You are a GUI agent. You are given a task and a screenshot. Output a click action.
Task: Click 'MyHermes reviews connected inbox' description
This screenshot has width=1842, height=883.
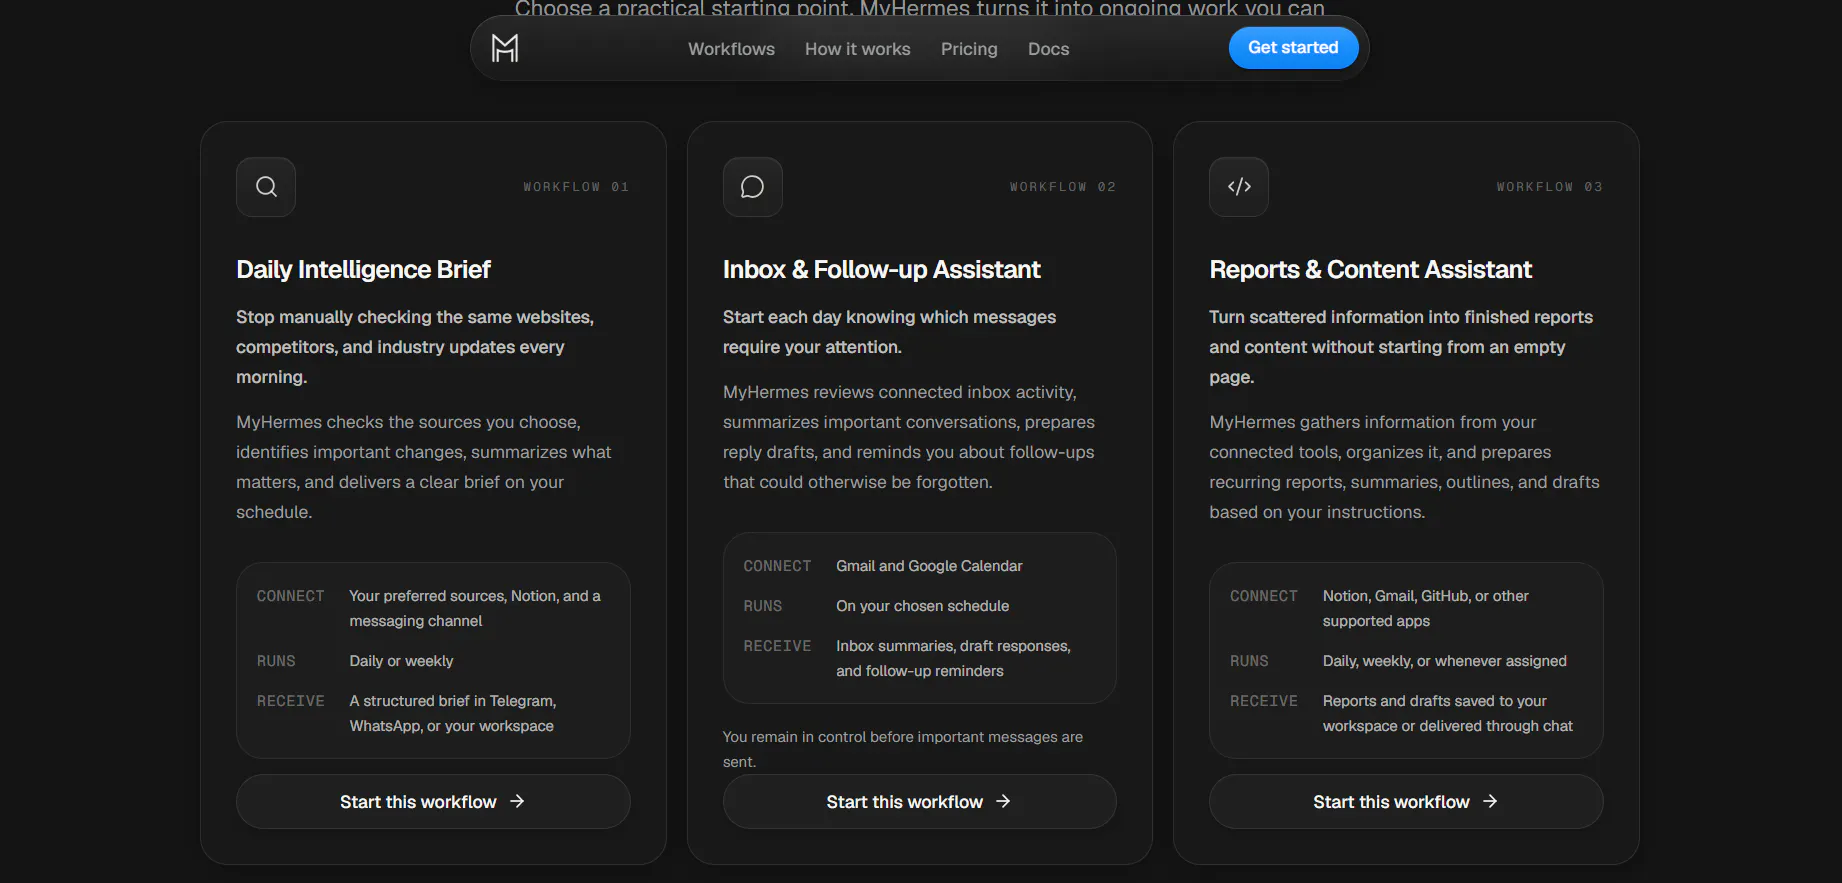[x=909, y=437]
